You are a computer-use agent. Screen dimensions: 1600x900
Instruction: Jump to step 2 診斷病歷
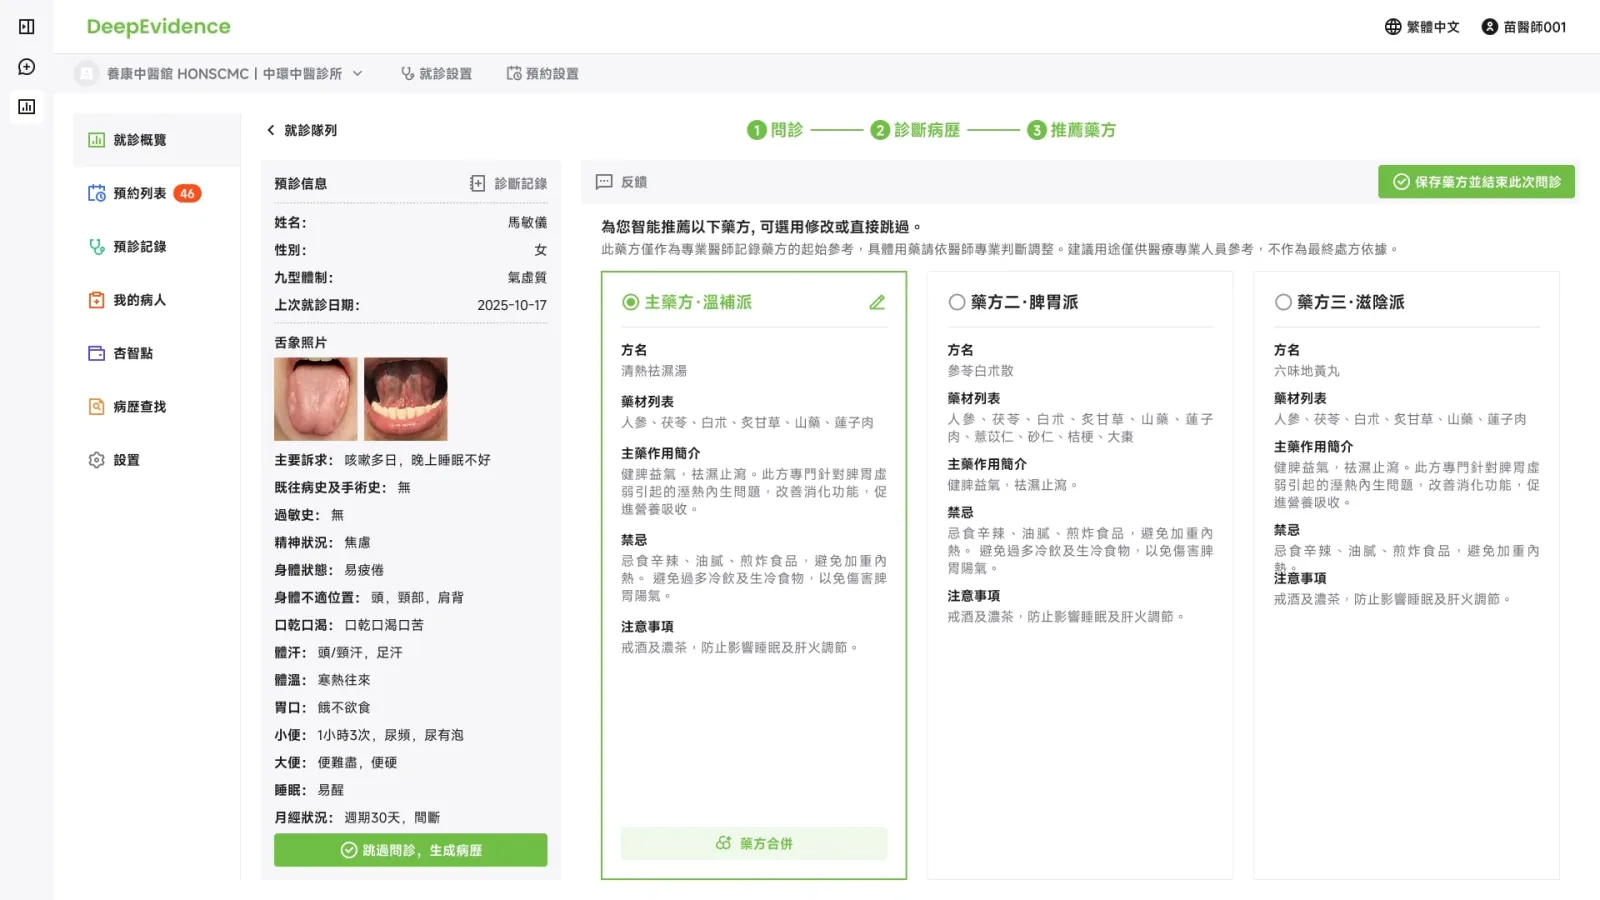915,130
